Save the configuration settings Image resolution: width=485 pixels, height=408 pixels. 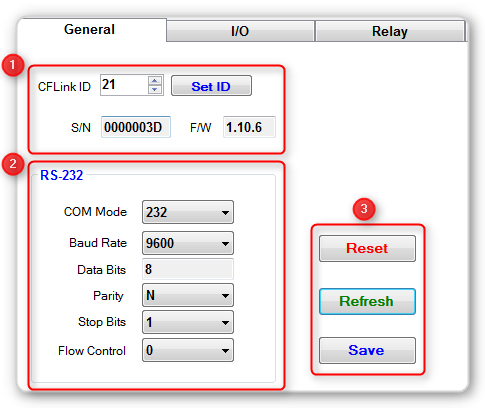367,350
